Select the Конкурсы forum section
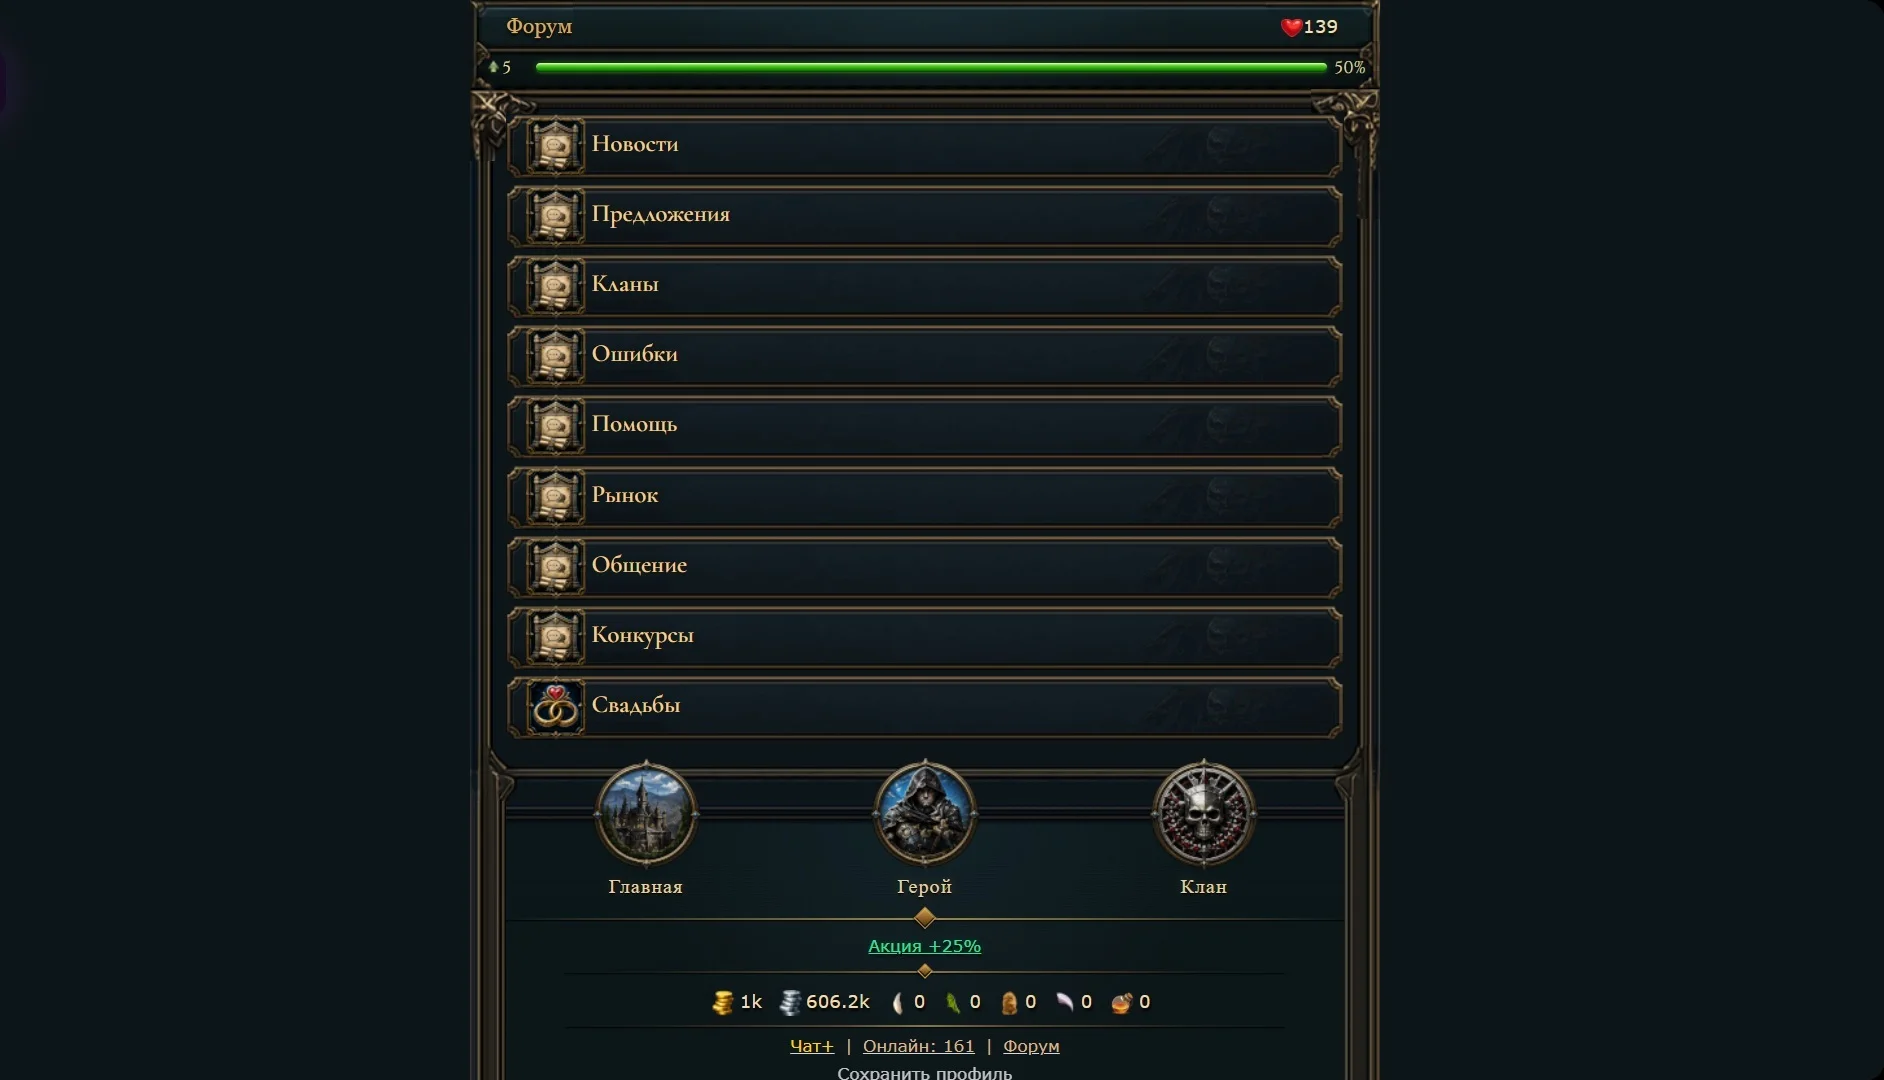Screen dimensions: 1884x1080 (x=924, y=637)
